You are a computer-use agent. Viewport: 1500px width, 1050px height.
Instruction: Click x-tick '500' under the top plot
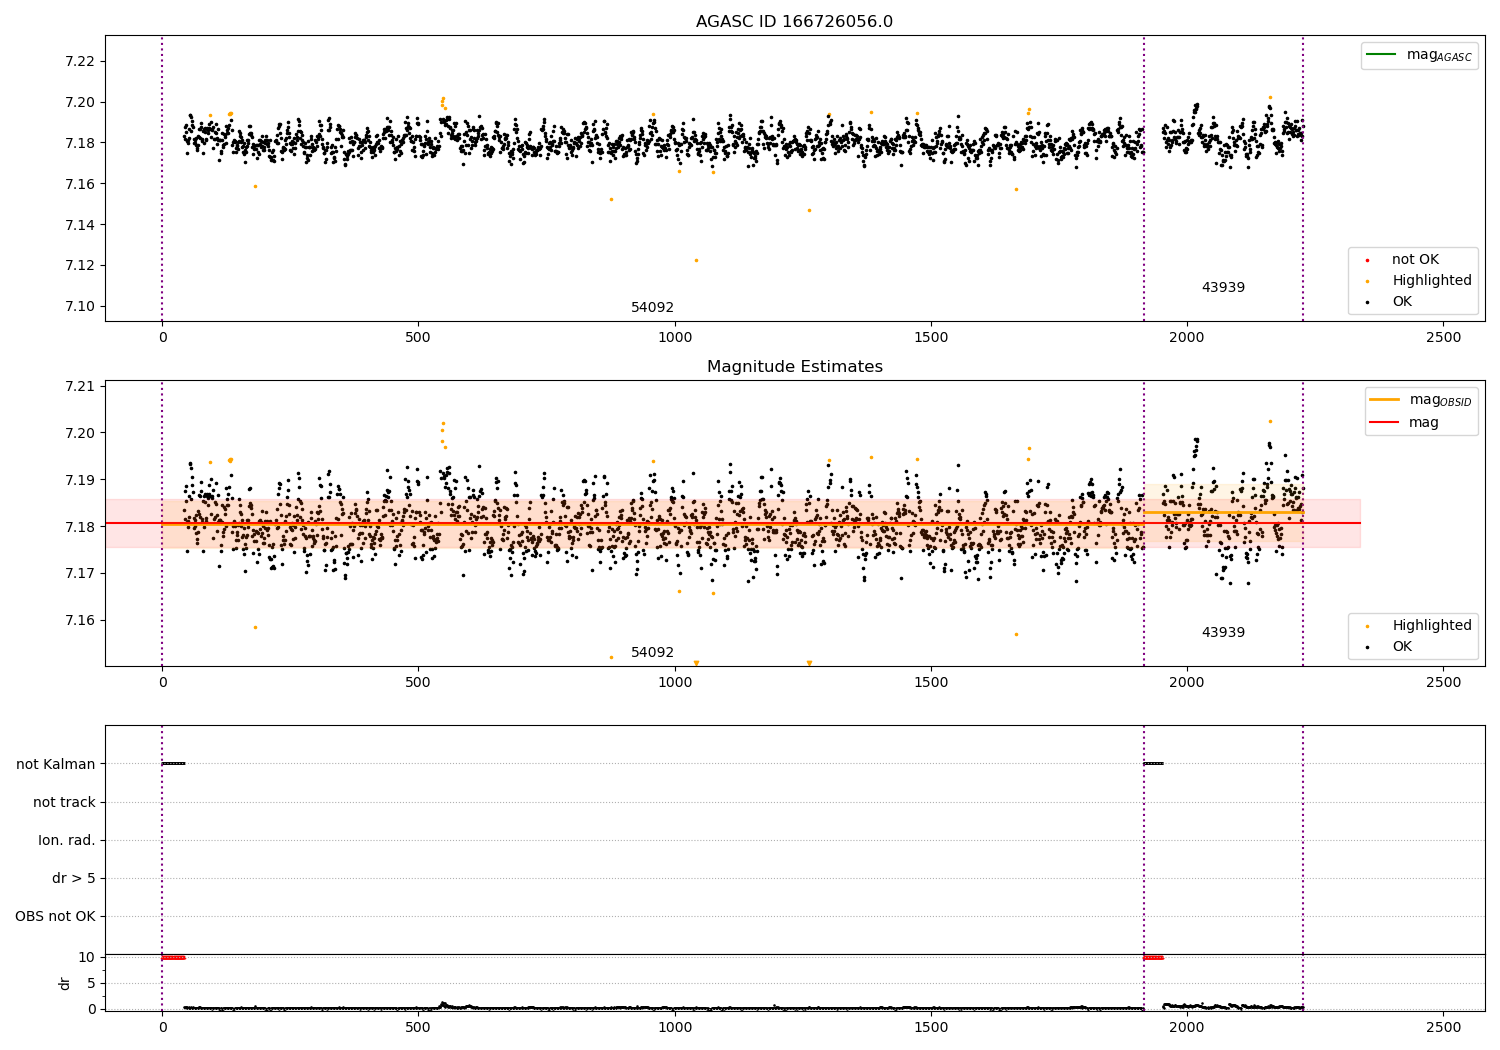pyautogui.click(x=418, y=338)
